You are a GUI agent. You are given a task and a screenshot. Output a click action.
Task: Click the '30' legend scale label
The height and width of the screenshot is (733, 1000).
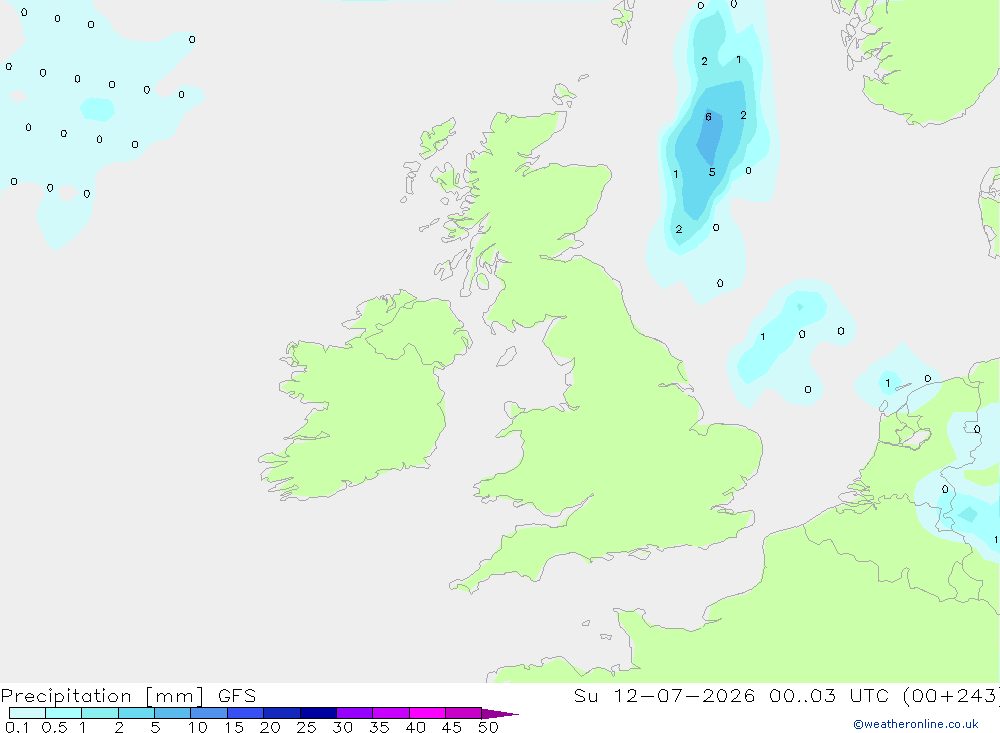click(x=343, y=727)
